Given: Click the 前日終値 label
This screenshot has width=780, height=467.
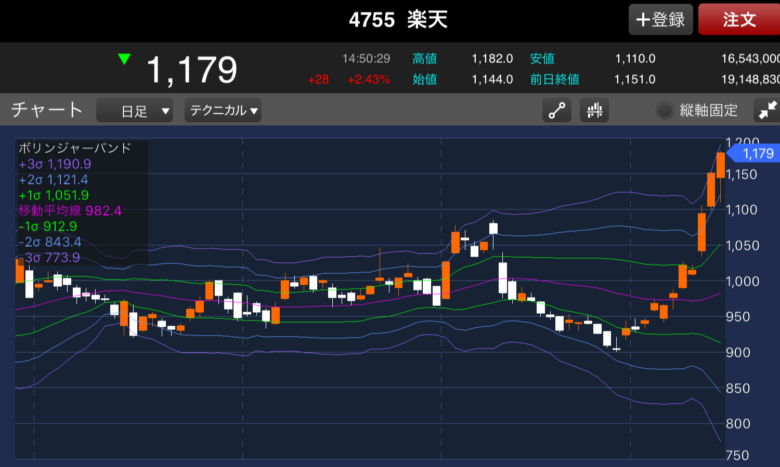Looking at the screenshot, I should click(x=555, y=80).
